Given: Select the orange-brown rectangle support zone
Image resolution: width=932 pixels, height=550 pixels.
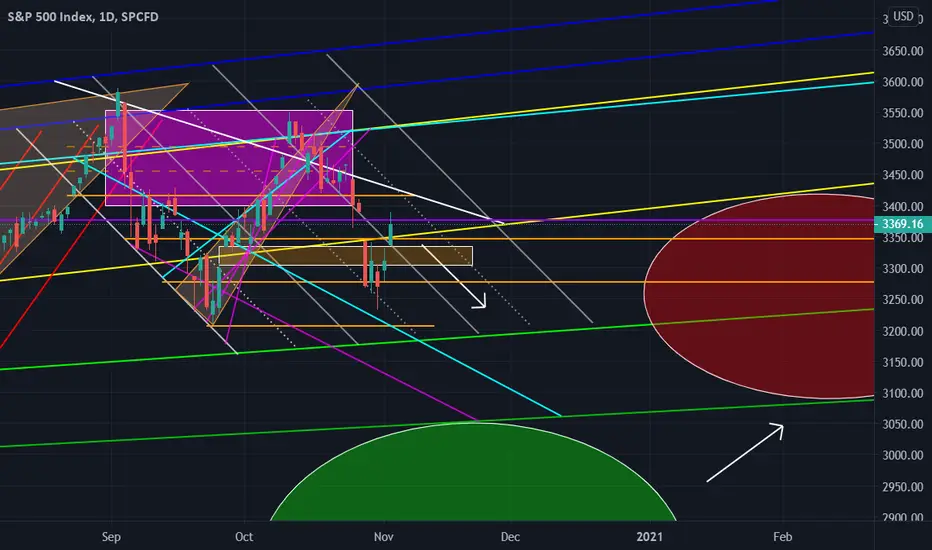Looking at the screenshot, I should pyautogui.click(x=345, y=256).
